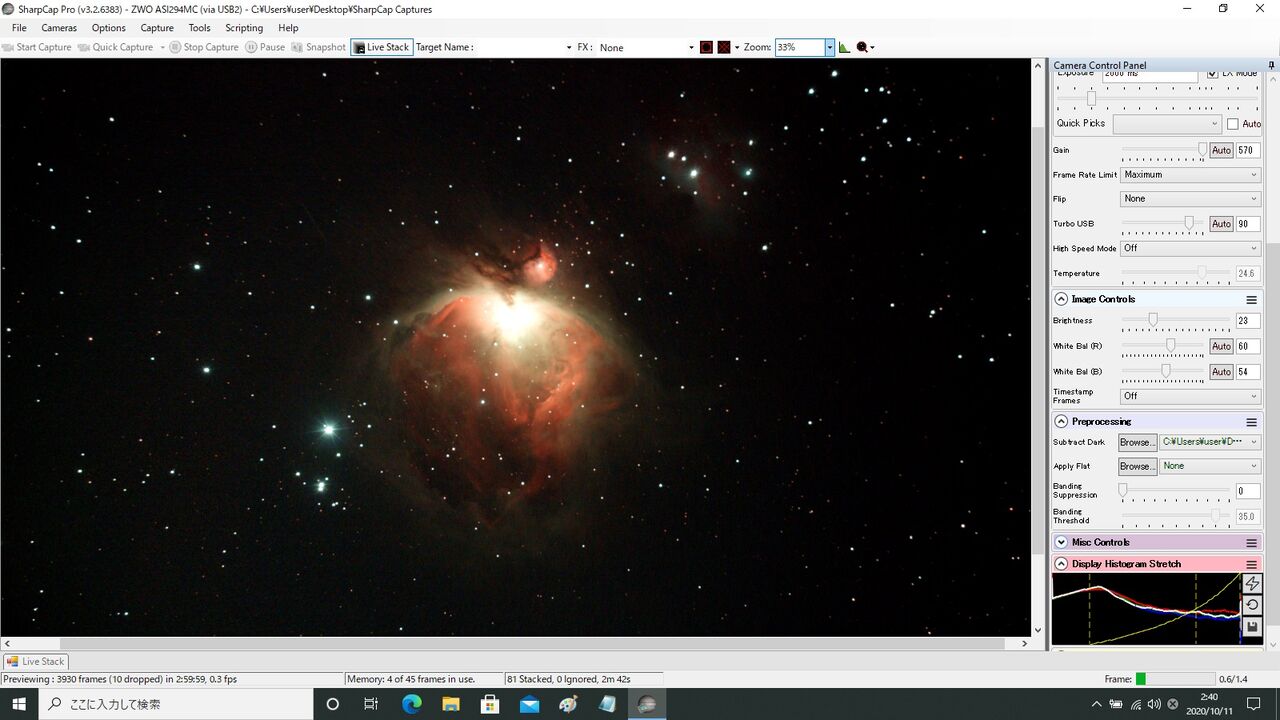The width and height of the screenshot is (1280, 720).
Task: Open the Frame Rate Limit dropdown
Action: point(1189,175)
